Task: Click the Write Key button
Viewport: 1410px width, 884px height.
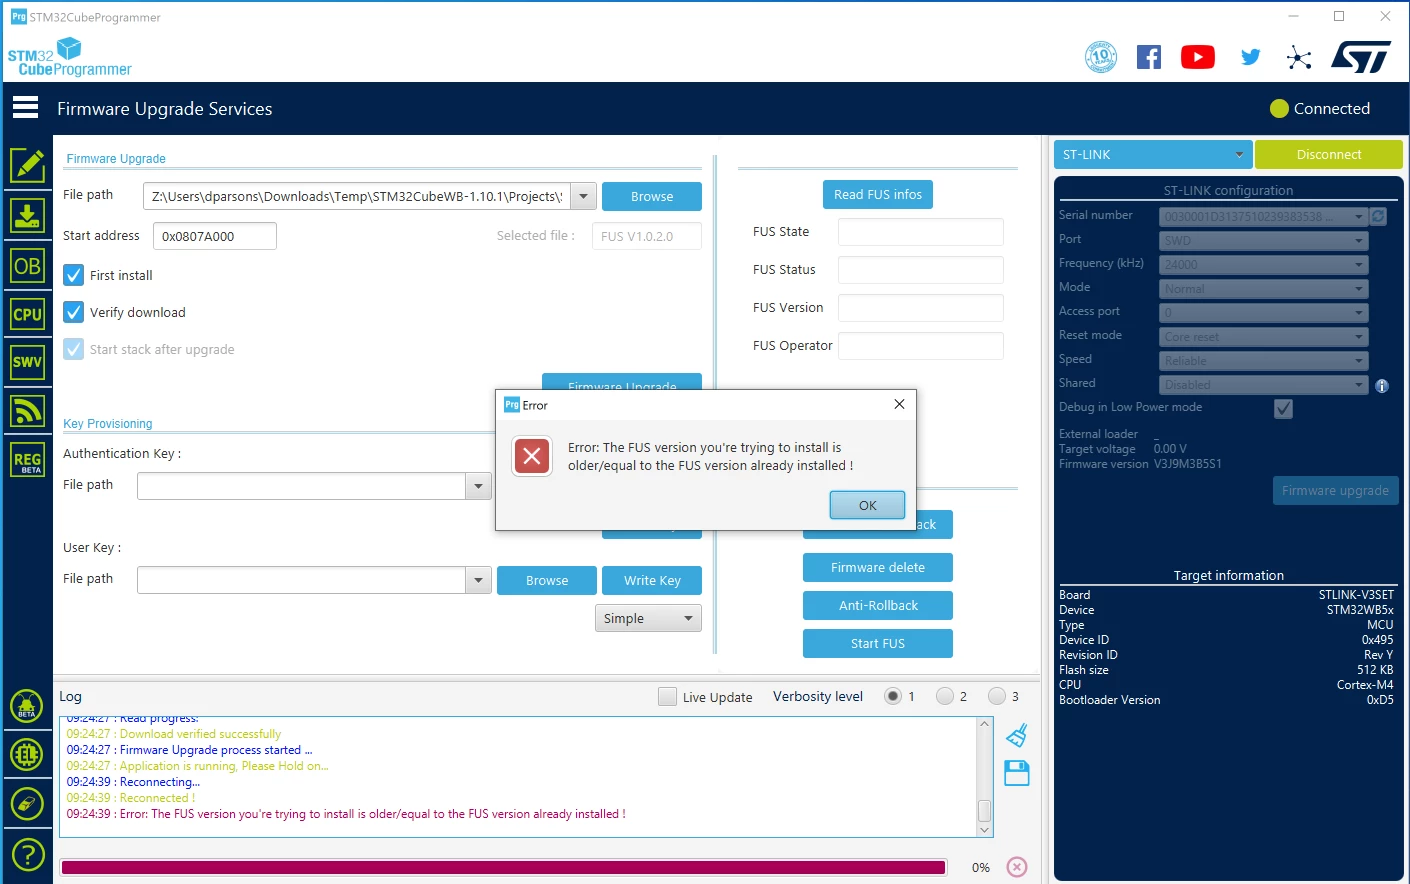Action: 652,580
